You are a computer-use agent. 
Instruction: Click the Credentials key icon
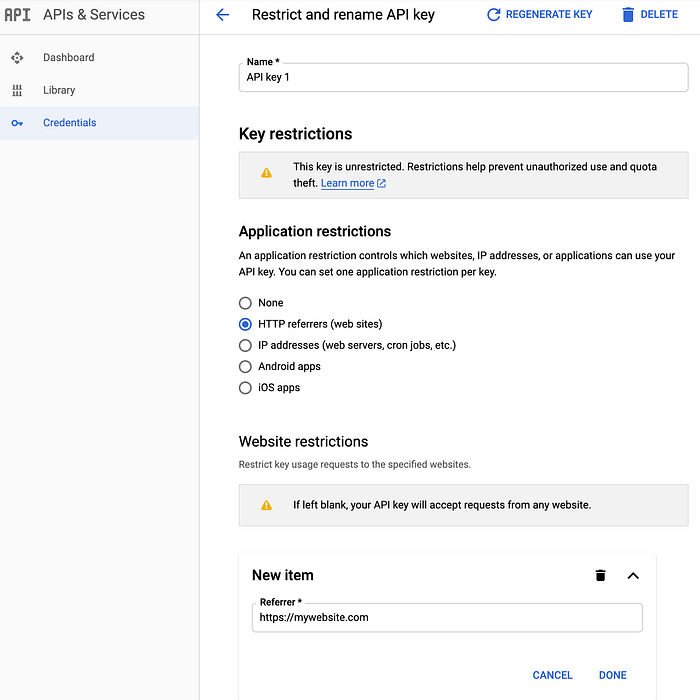pos(17,123)
